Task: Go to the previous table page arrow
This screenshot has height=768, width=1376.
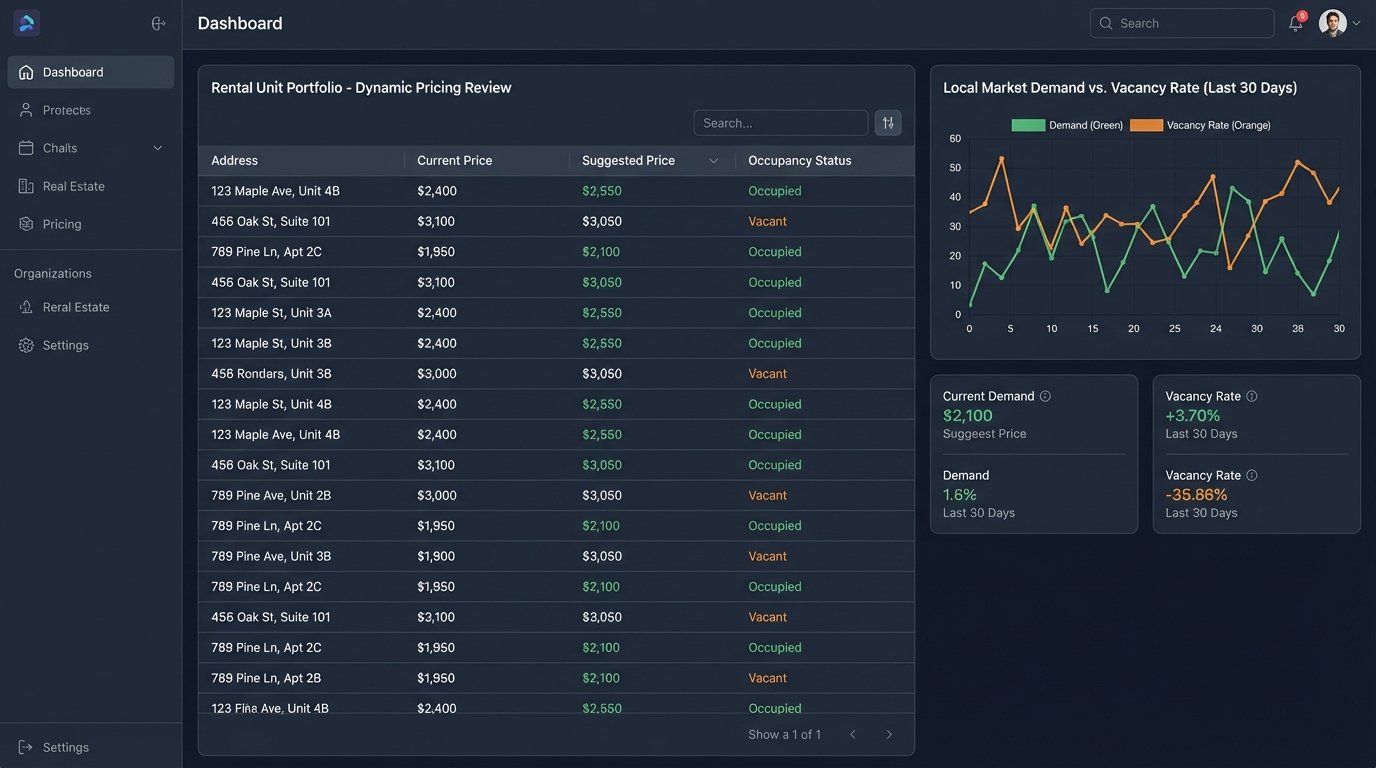Action: coord(853,735)
